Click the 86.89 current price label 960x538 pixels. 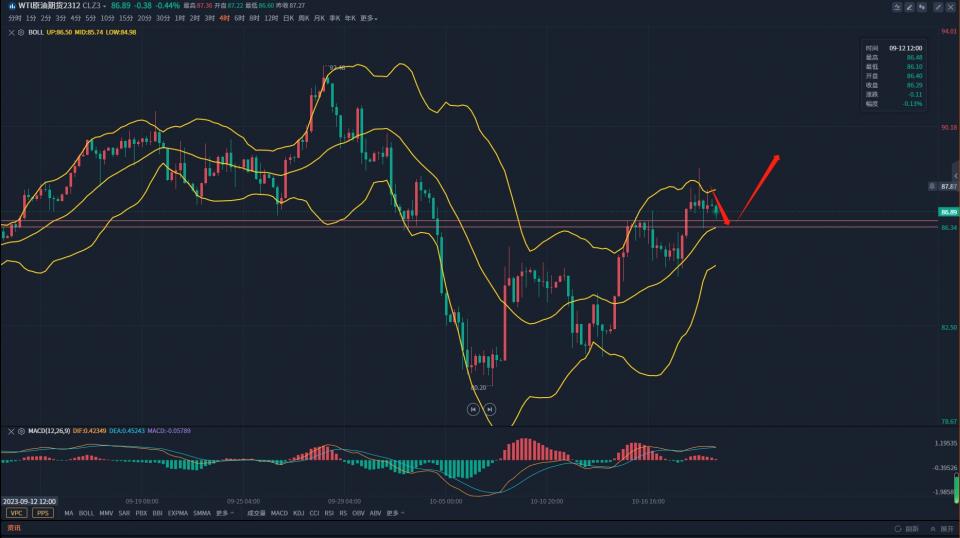(x=948, y=212)
